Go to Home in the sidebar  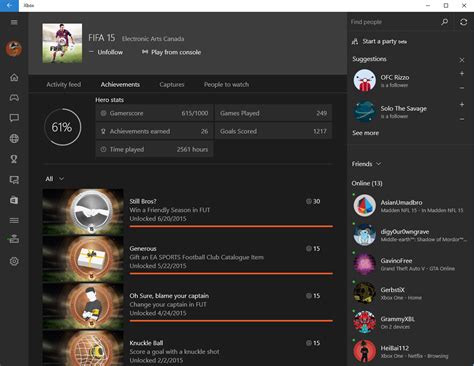point(14,77)
